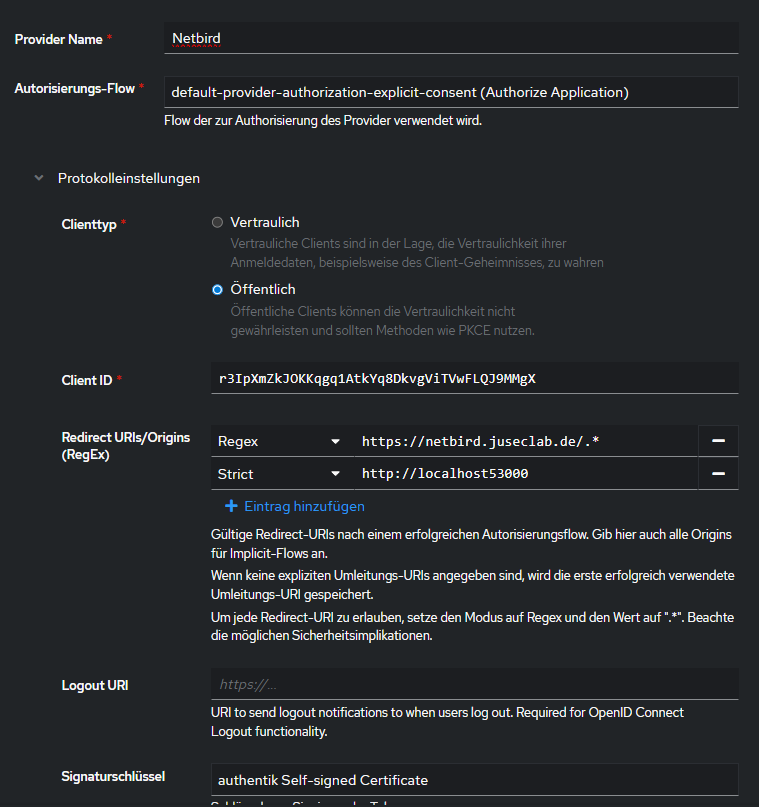Screen dimensions: 759x807
Task: Open the Strict matching mode dropdown
Action: click(x=280, y=474)
